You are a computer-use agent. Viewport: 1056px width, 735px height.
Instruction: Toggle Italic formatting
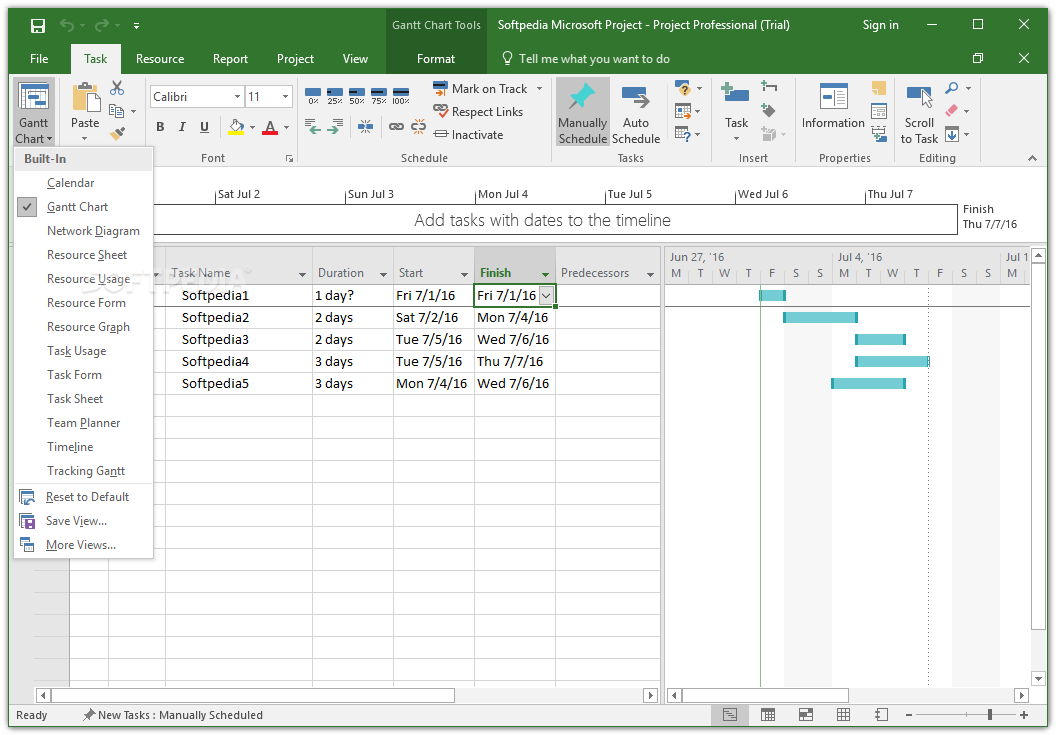tap(182, 127)
